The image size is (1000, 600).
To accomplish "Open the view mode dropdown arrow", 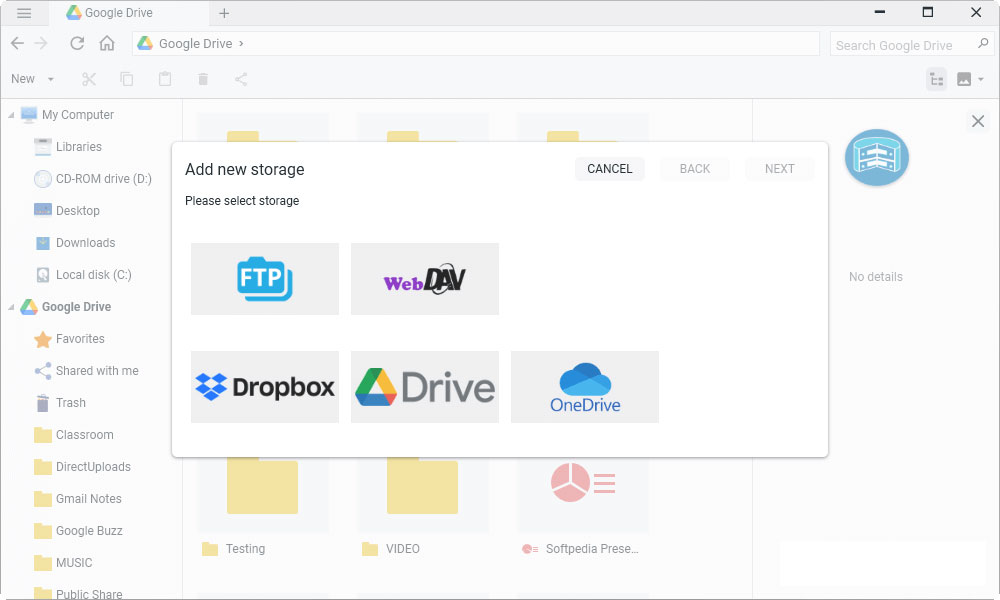I will 981,79.
